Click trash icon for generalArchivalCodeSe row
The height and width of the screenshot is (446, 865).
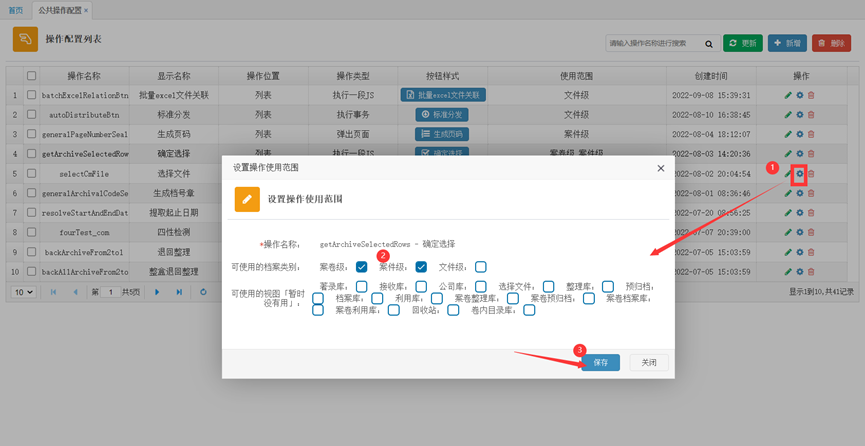[x=811, y=193]
